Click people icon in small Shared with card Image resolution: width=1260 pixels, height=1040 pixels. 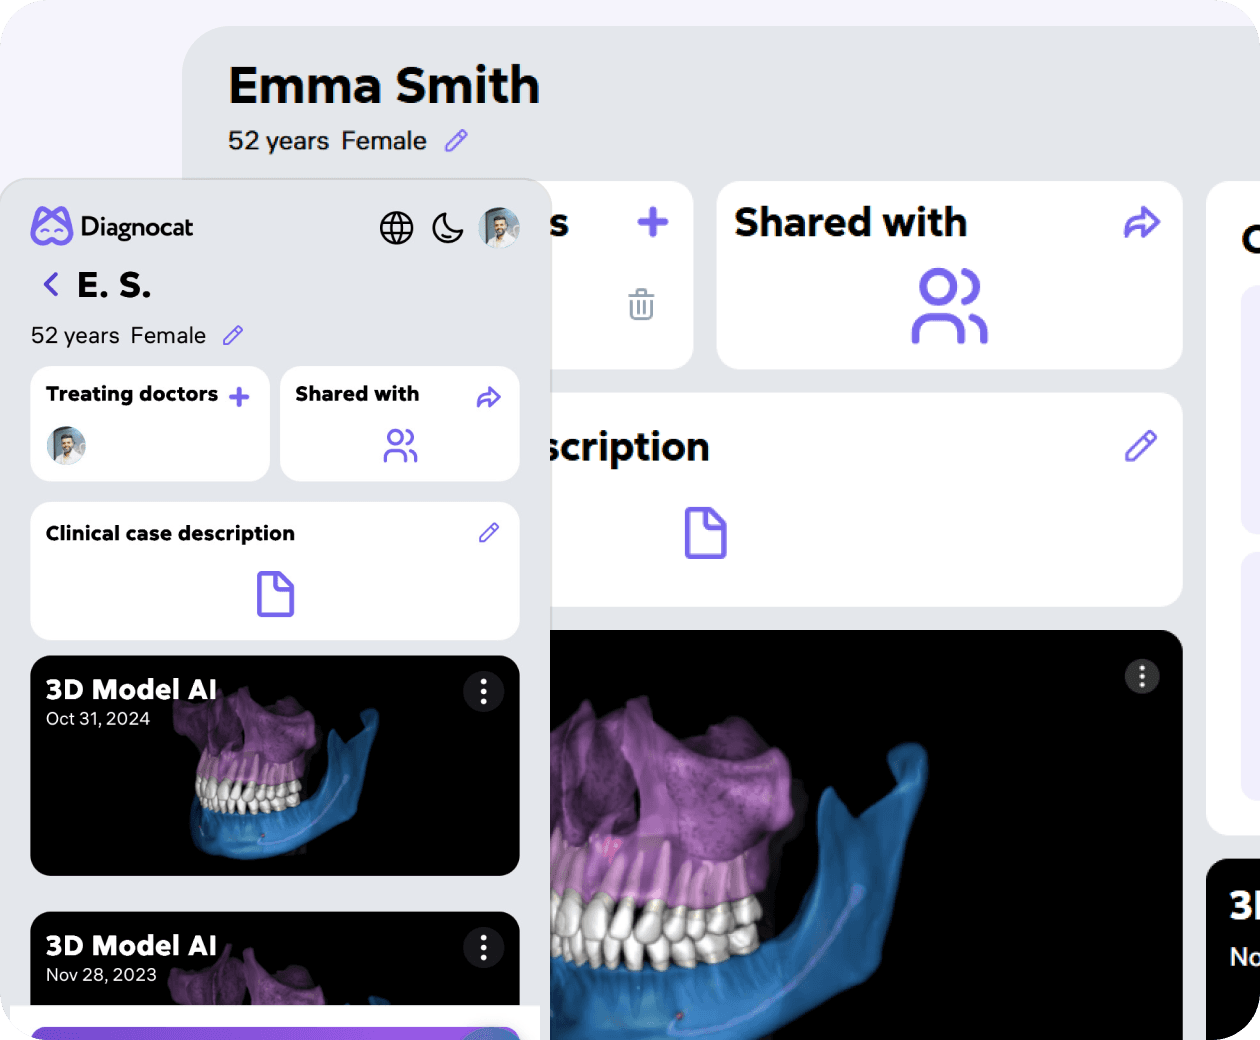(400, 446)
